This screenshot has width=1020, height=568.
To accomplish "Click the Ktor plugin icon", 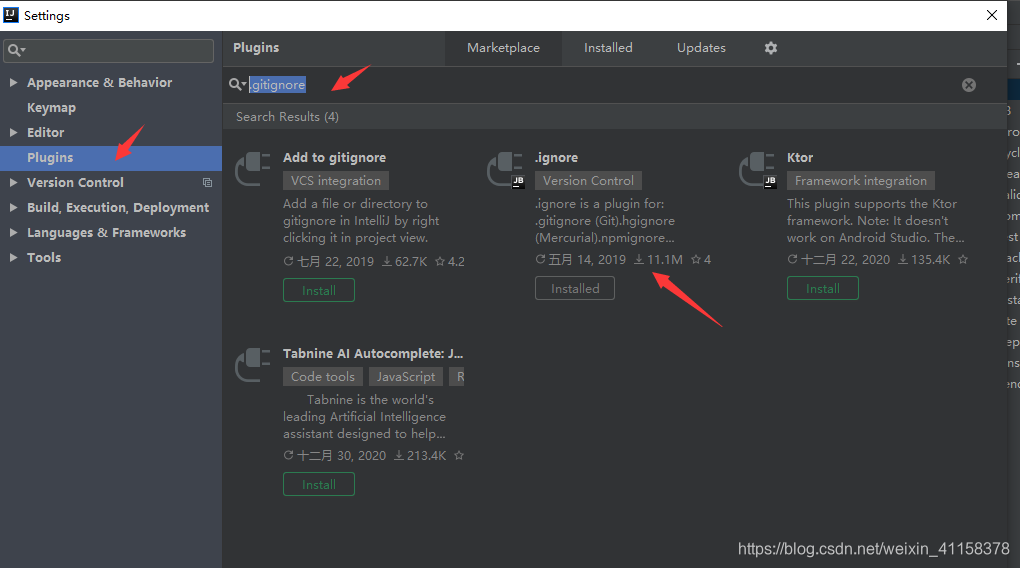I will pyautogui.click(x=757, y=169).
